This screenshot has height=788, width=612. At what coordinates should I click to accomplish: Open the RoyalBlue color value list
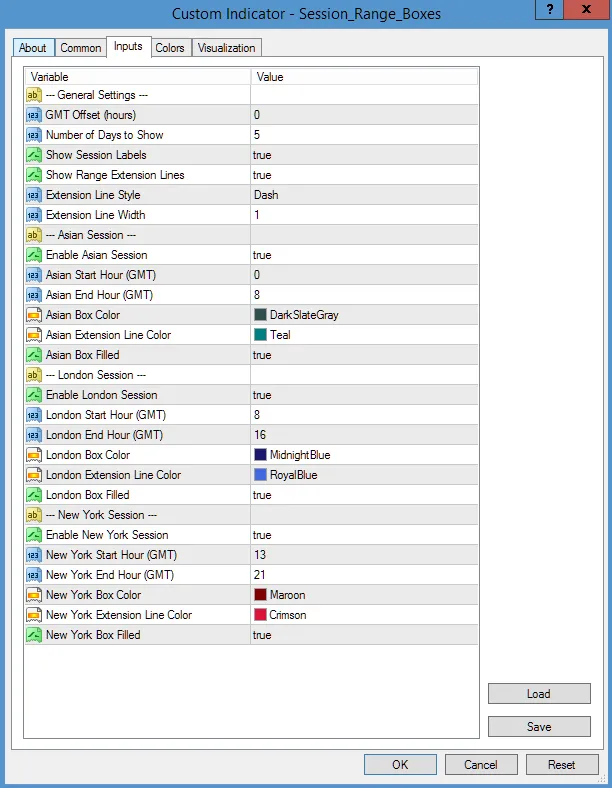(x=364, y=475)
